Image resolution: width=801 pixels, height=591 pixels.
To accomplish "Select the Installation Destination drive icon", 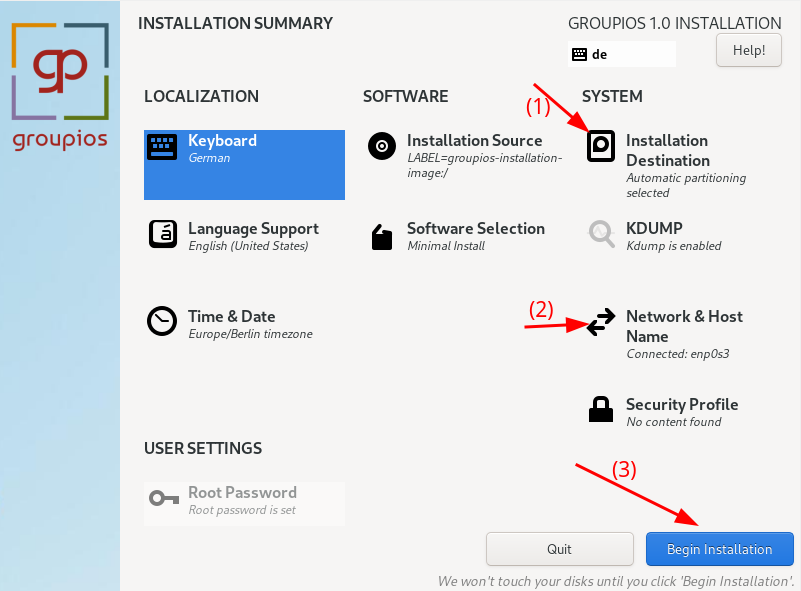I will (x=601, y=146).
